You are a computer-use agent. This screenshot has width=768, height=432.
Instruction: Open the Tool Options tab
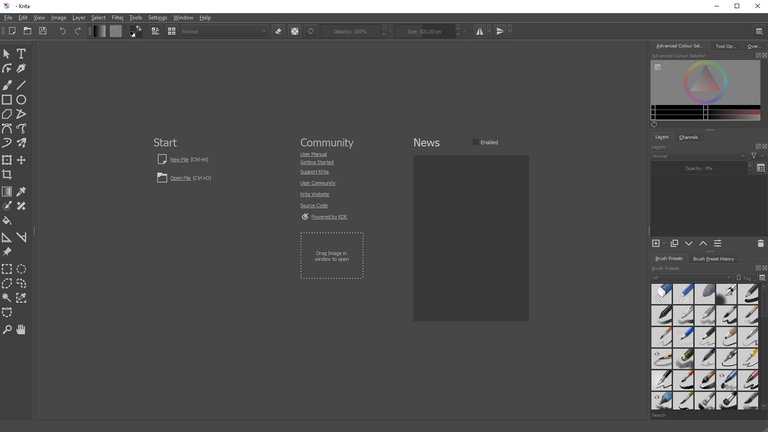click(725, 46)
